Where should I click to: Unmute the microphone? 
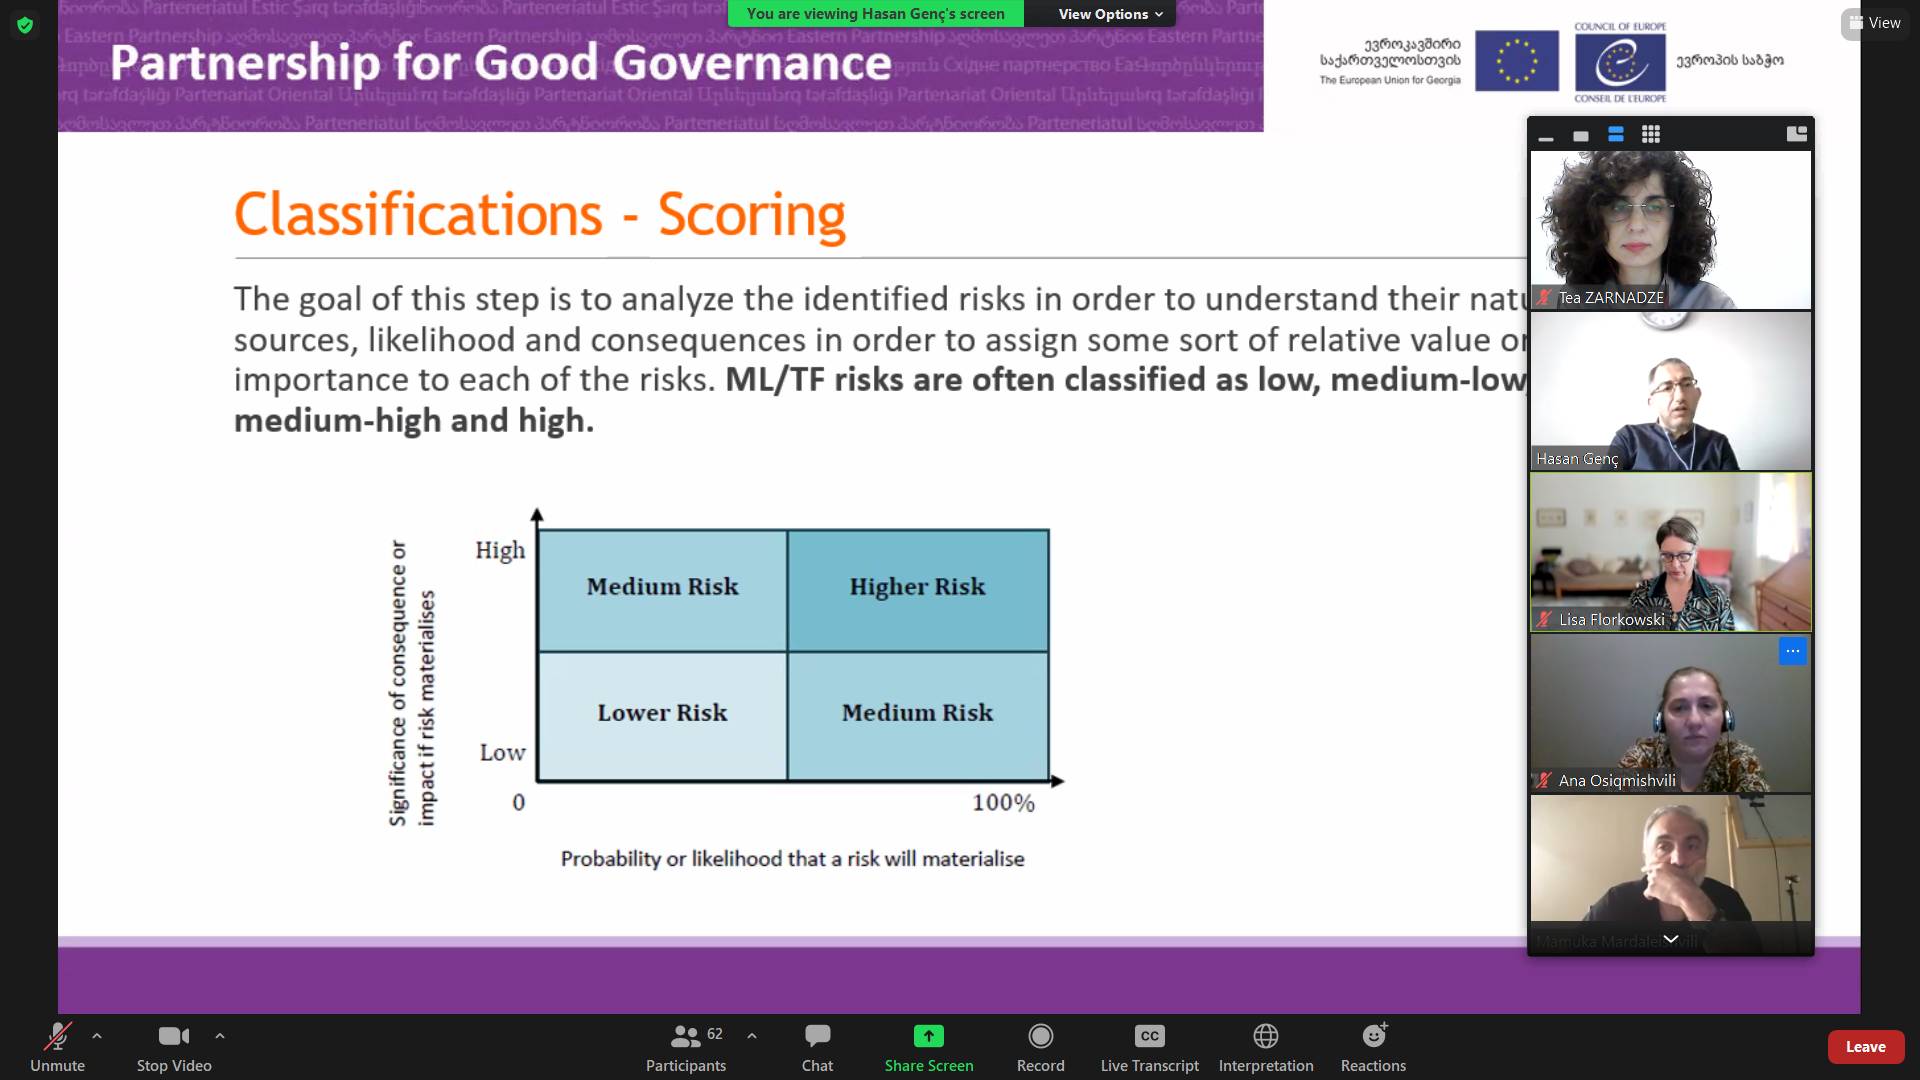57,1046
